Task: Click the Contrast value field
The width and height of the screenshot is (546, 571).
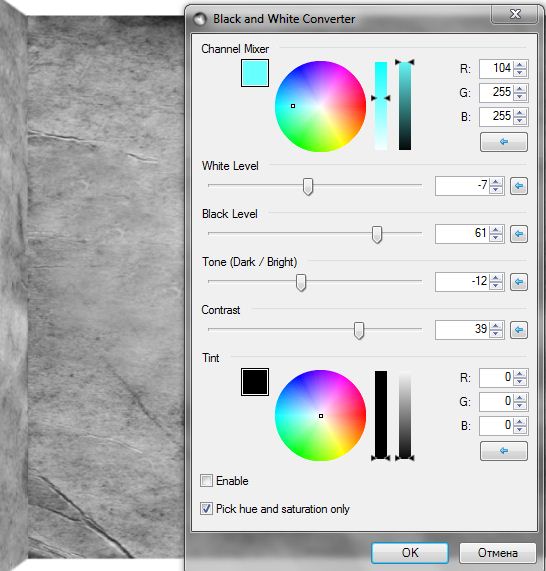Action: point(462,330)
